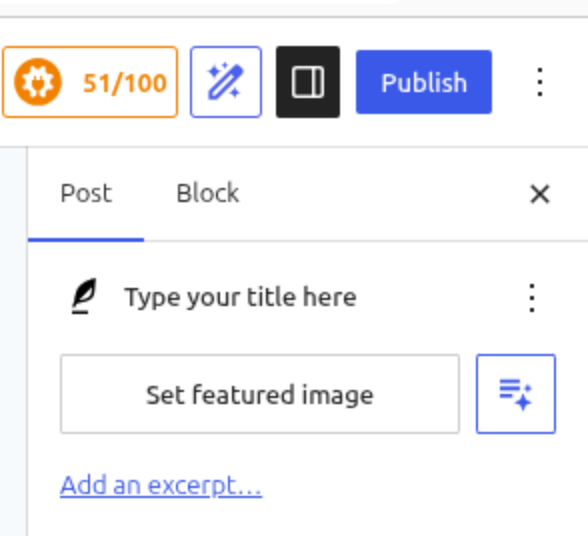Click the feather post icon
This screenshot has width=588, height=536.
tap(84, 296)
